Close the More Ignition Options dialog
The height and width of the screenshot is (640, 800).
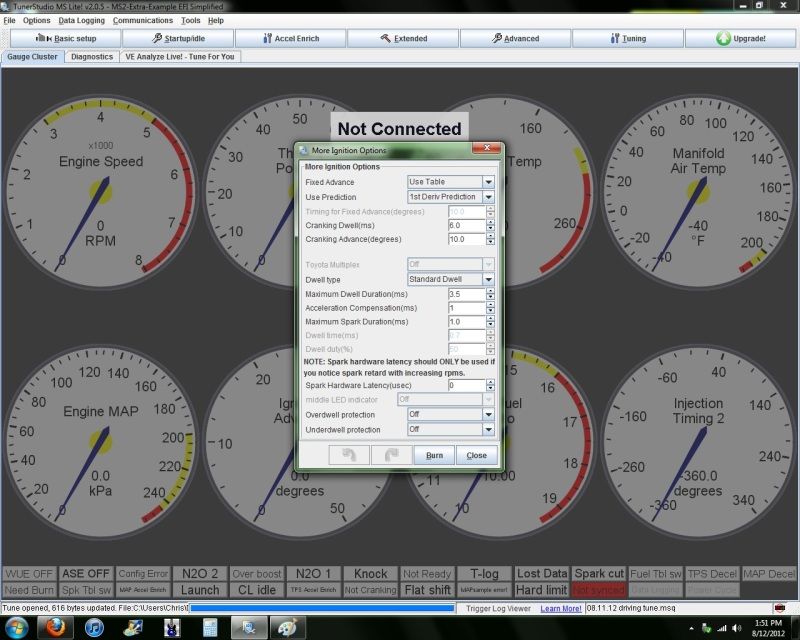point(487,148)
